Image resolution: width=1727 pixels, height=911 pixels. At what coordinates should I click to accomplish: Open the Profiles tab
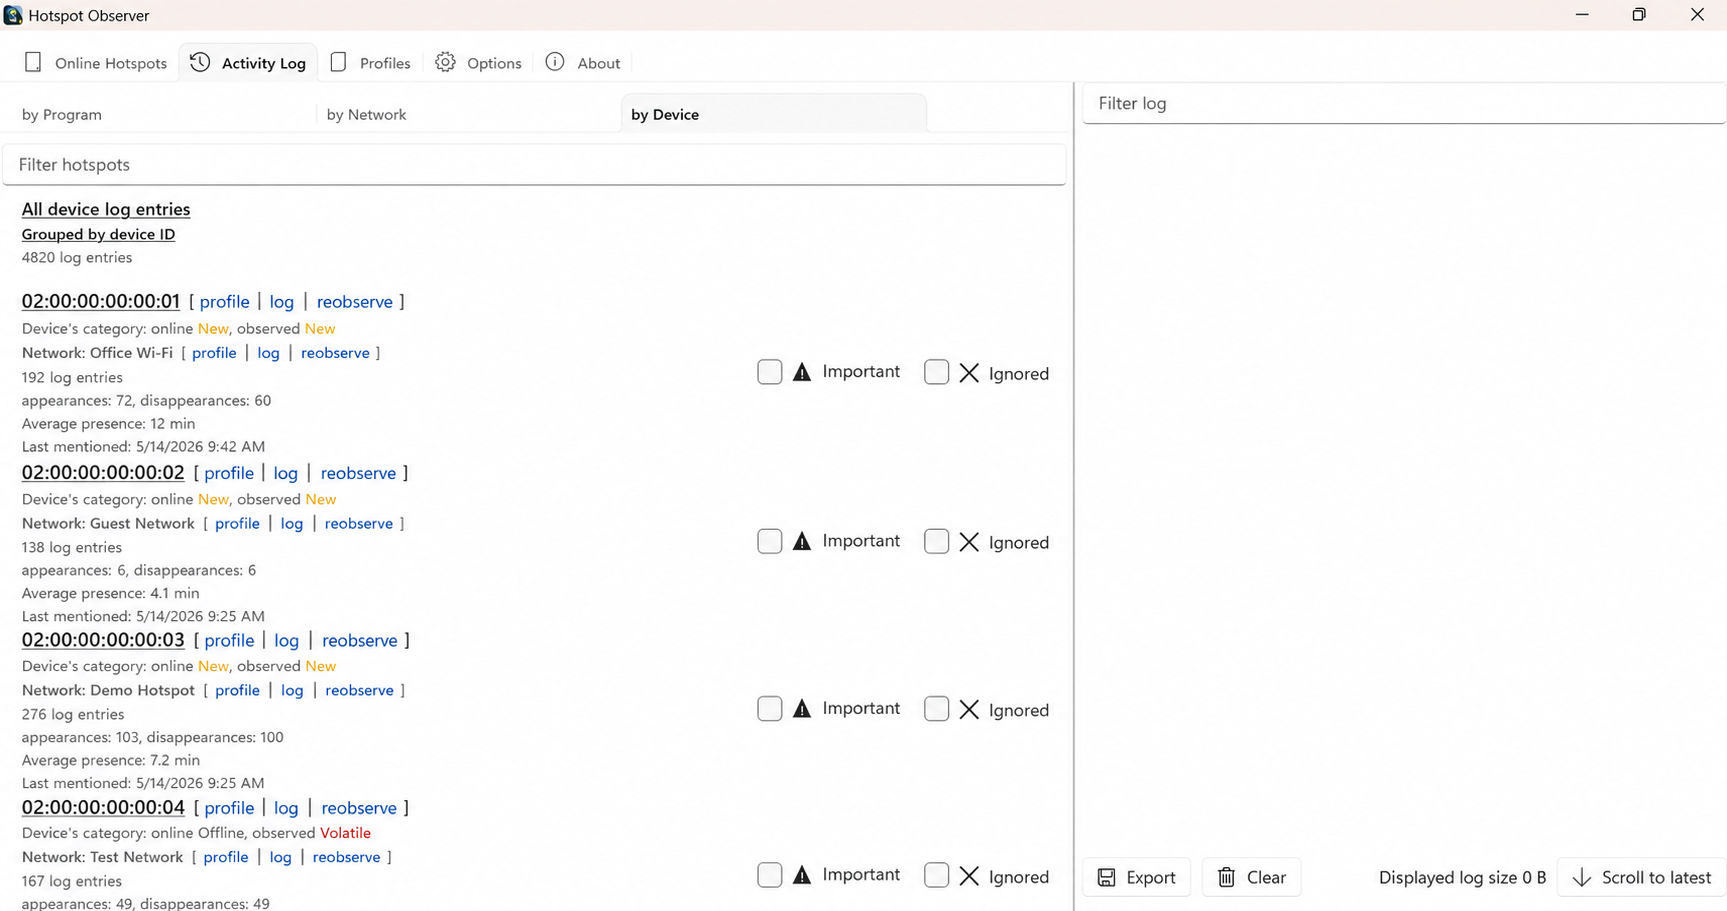(x=371, y=63)
